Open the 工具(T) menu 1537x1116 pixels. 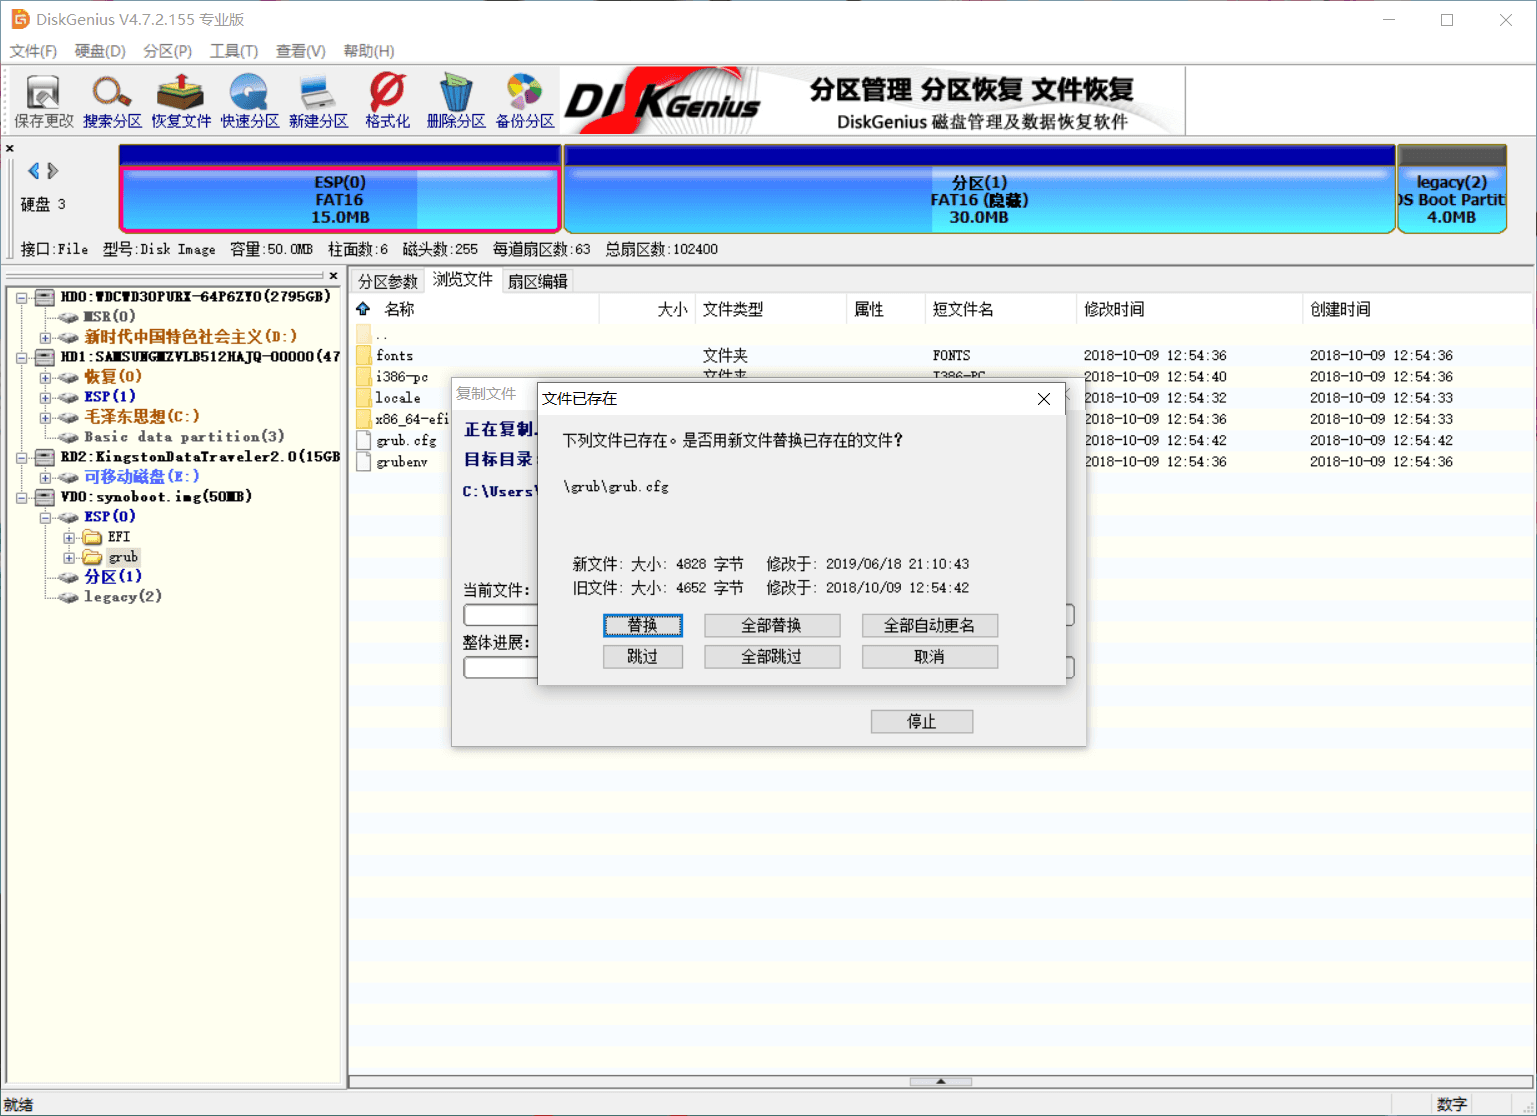pos(233,51)
